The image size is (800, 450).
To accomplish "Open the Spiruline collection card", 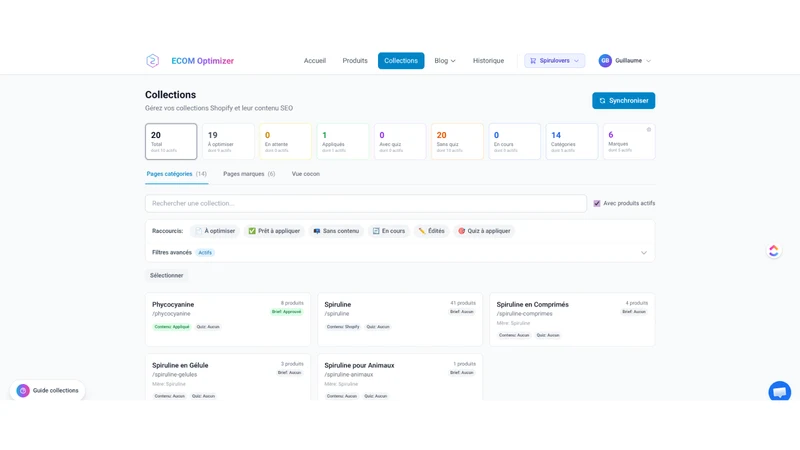I will coord(400,319).
